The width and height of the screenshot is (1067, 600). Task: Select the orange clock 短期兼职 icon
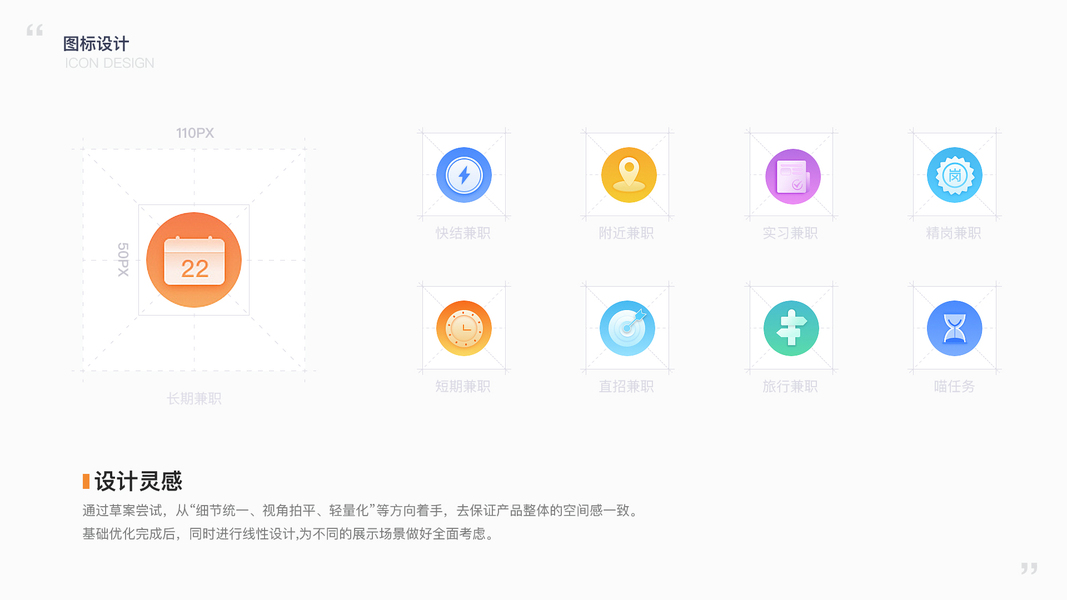(464, 328)
